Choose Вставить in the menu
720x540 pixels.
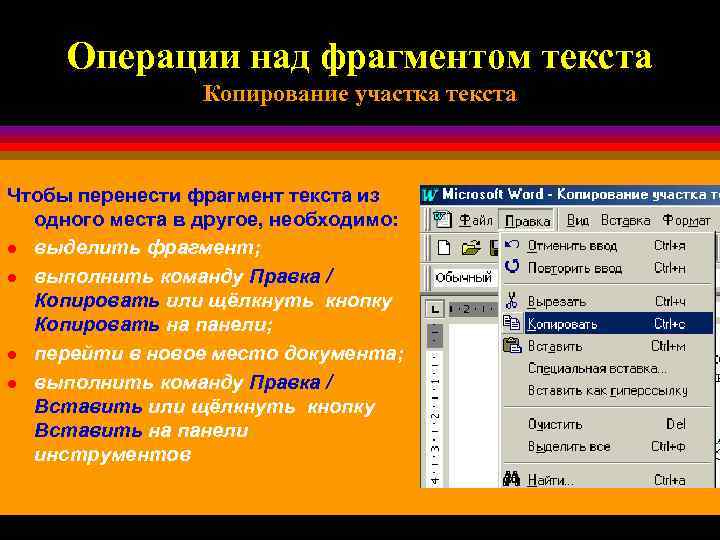point(608,346)
